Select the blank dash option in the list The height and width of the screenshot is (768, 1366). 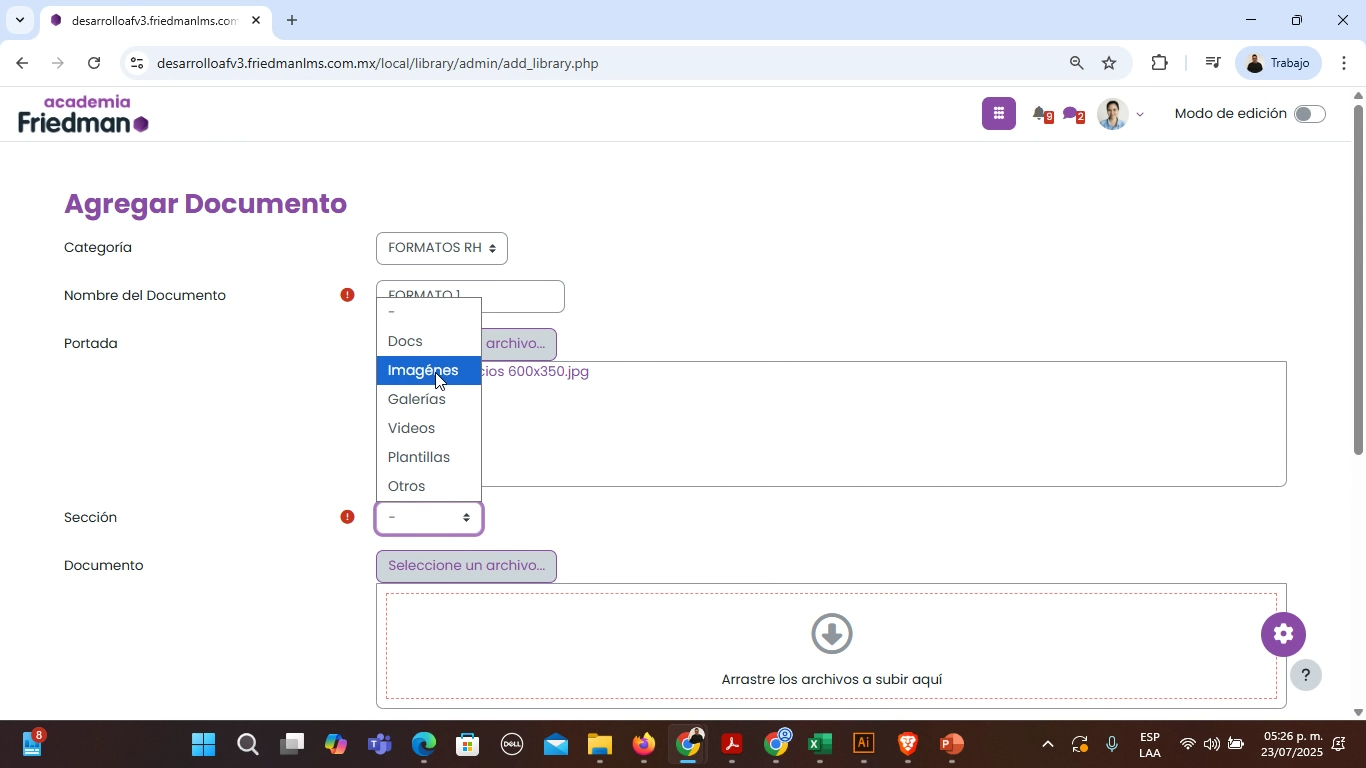pos(429,312)
